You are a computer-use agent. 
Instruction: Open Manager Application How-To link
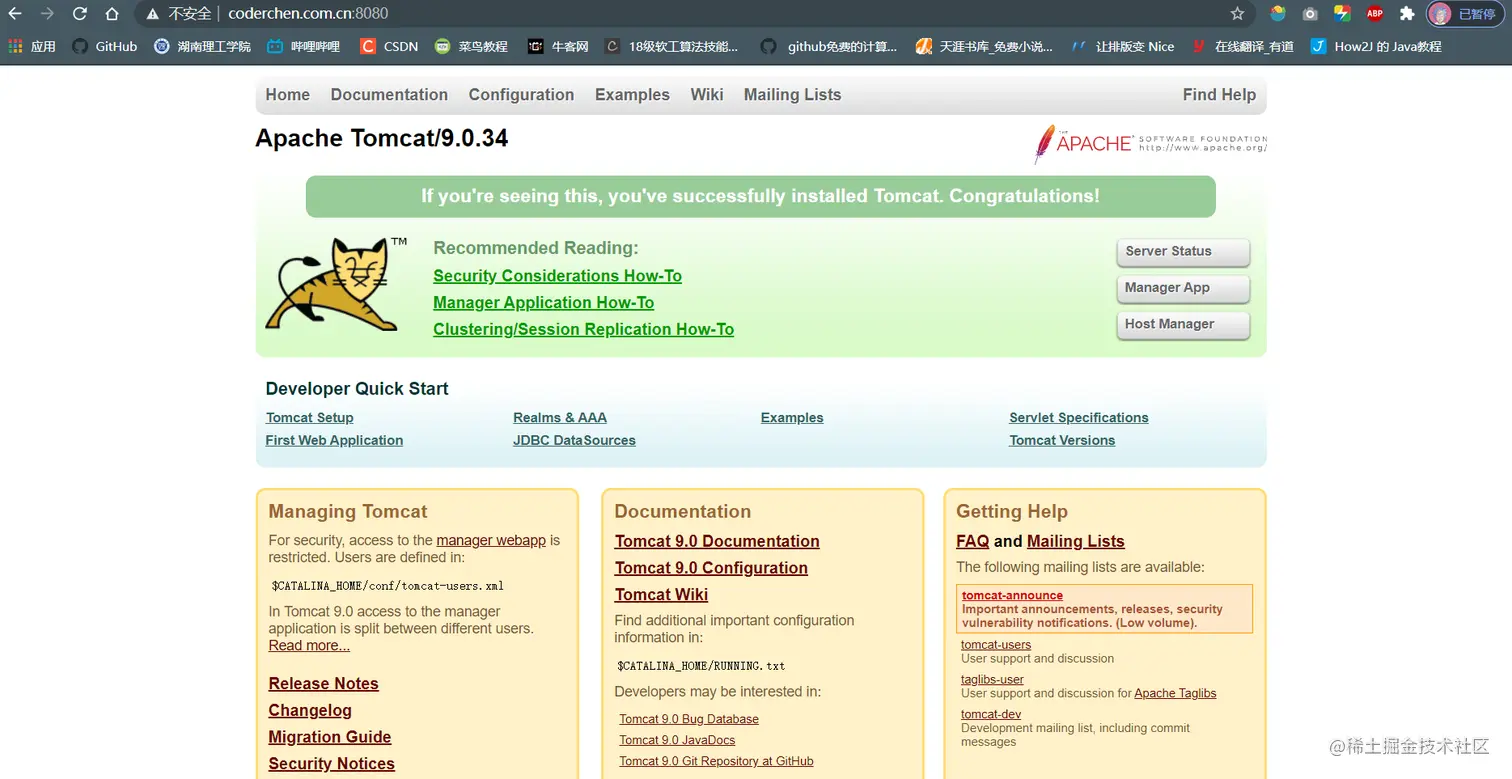[x=543, y=303]
